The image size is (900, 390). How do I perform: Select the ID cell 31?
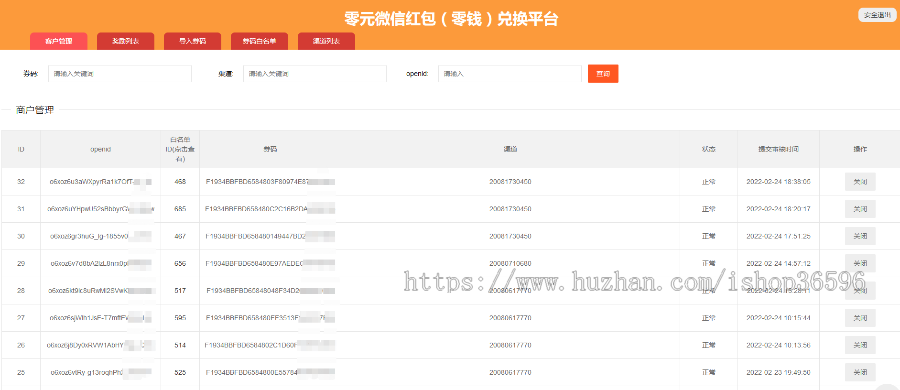(x=21, y=209)
